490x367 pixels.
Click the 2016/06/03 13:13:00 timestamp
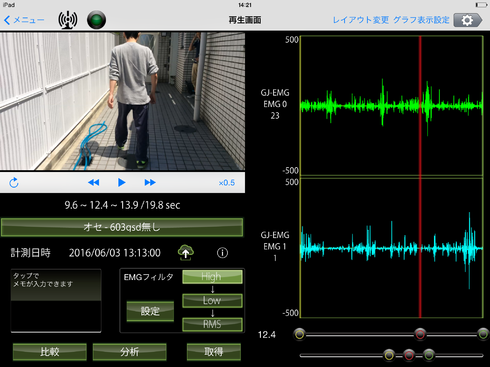[115, 253]
